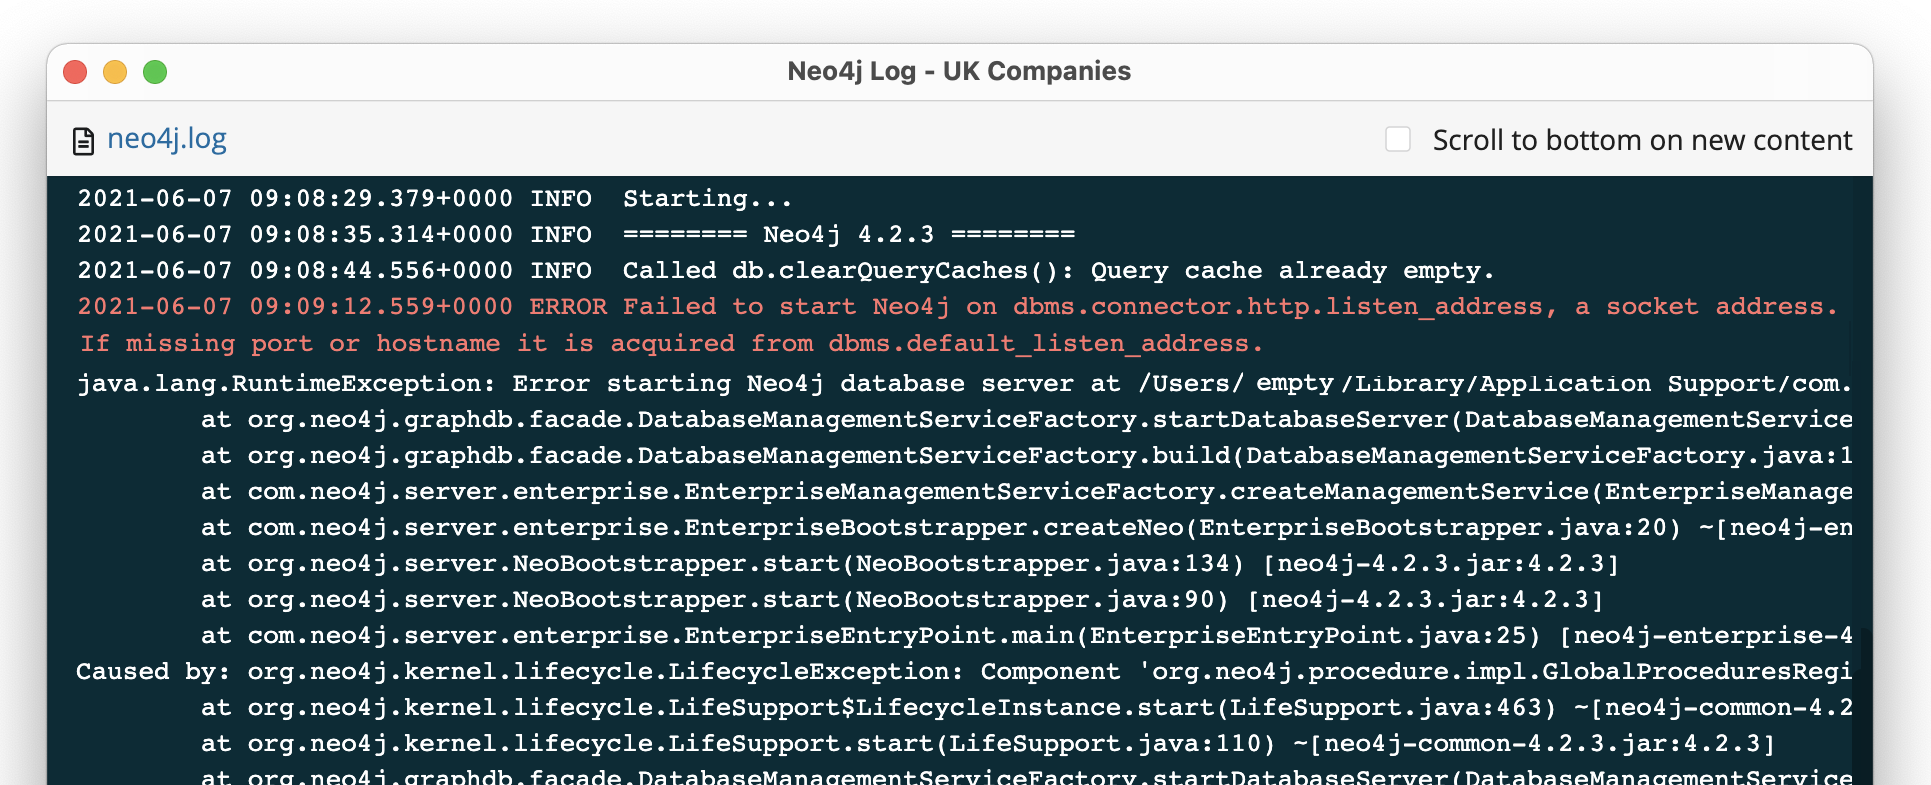Click the DatabaseManagementServiceFactory.build stack line
This screenshot has height=785, width=1931.
(x=1025, y=456)
